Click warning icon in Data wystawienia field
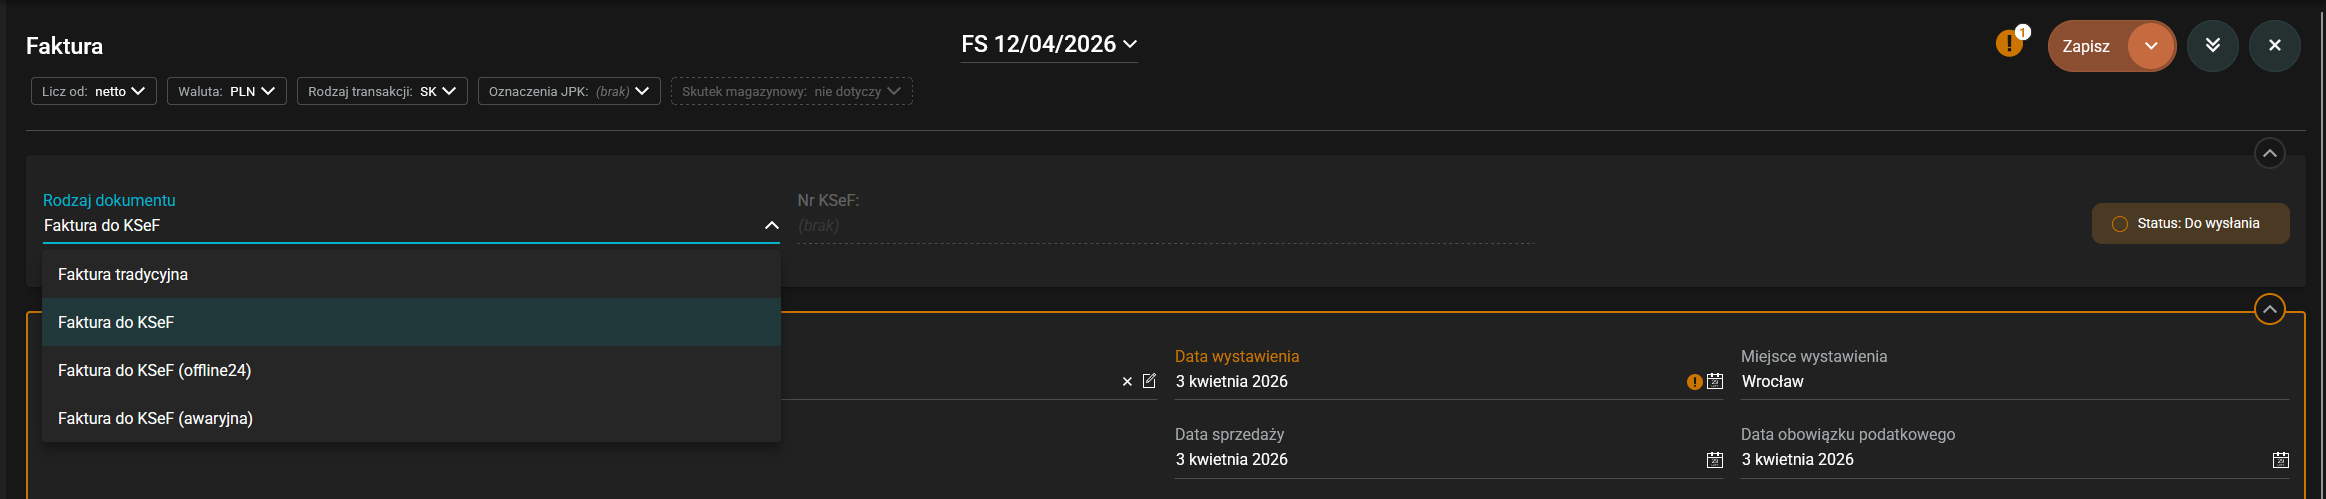This screenshot has height=499, width=2326. pos(1694,381)
